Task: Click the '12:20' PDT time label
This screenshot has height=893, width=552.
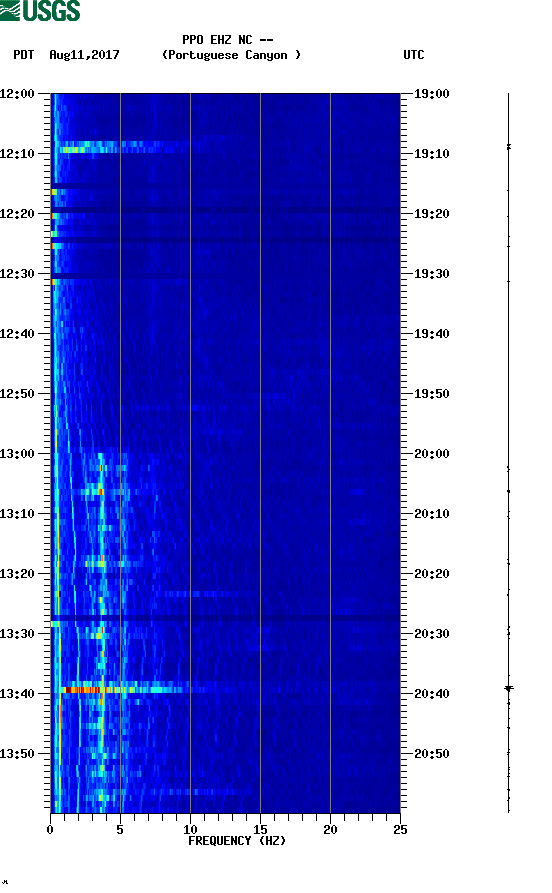Action: [x=17, y=214]
